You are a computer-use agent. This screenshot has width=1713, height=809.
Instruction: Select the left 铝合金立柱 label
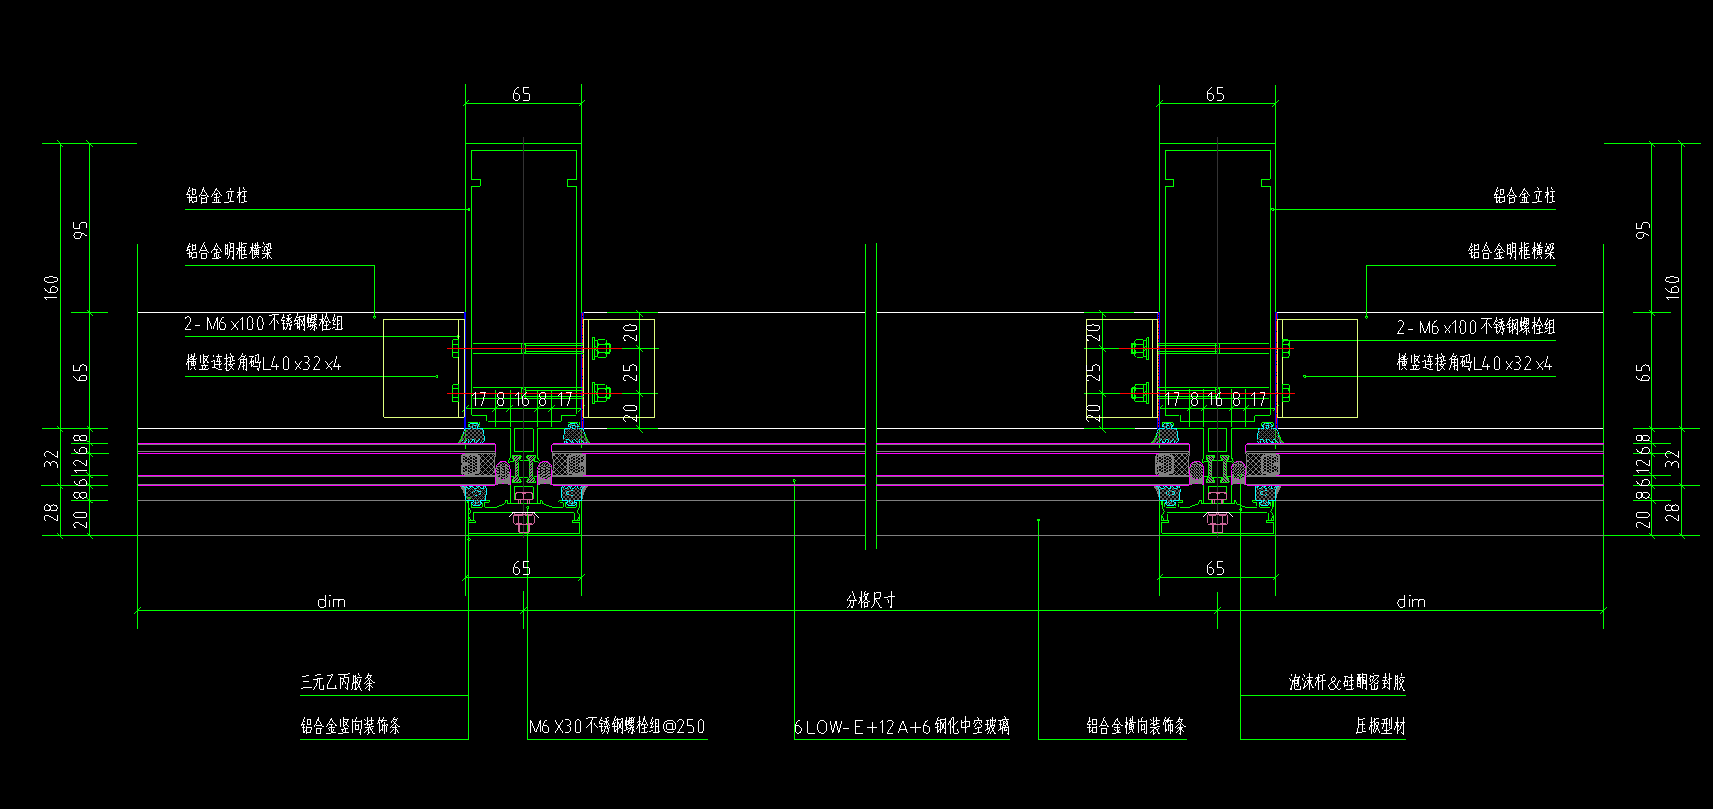point(216,196)
